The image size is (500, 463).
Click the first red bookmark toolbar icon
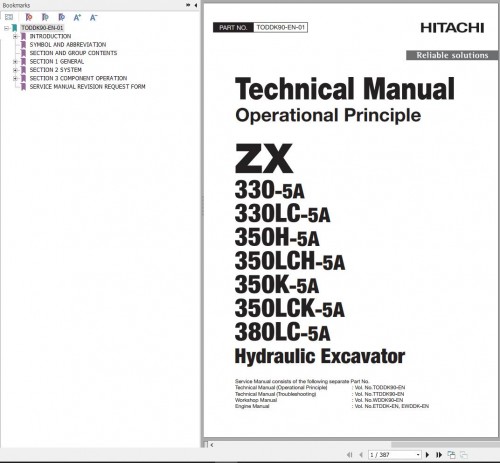tap(29, 17)
